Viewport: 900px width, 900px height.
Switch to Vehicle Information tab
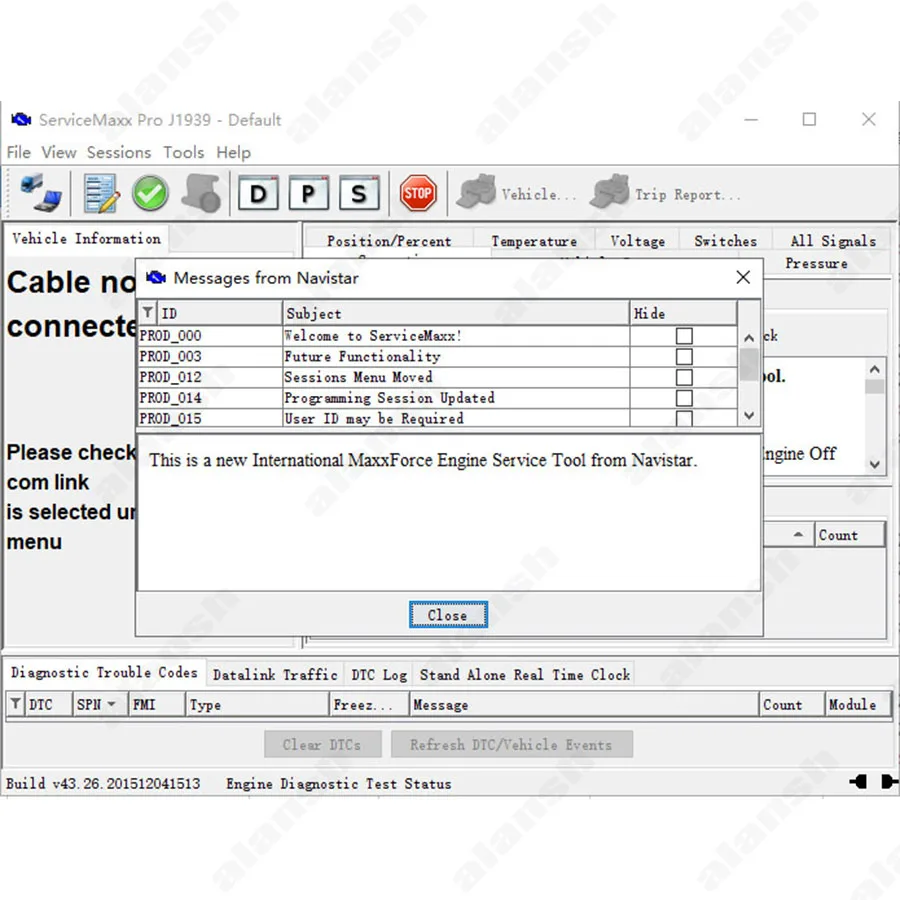pos(86,238)
